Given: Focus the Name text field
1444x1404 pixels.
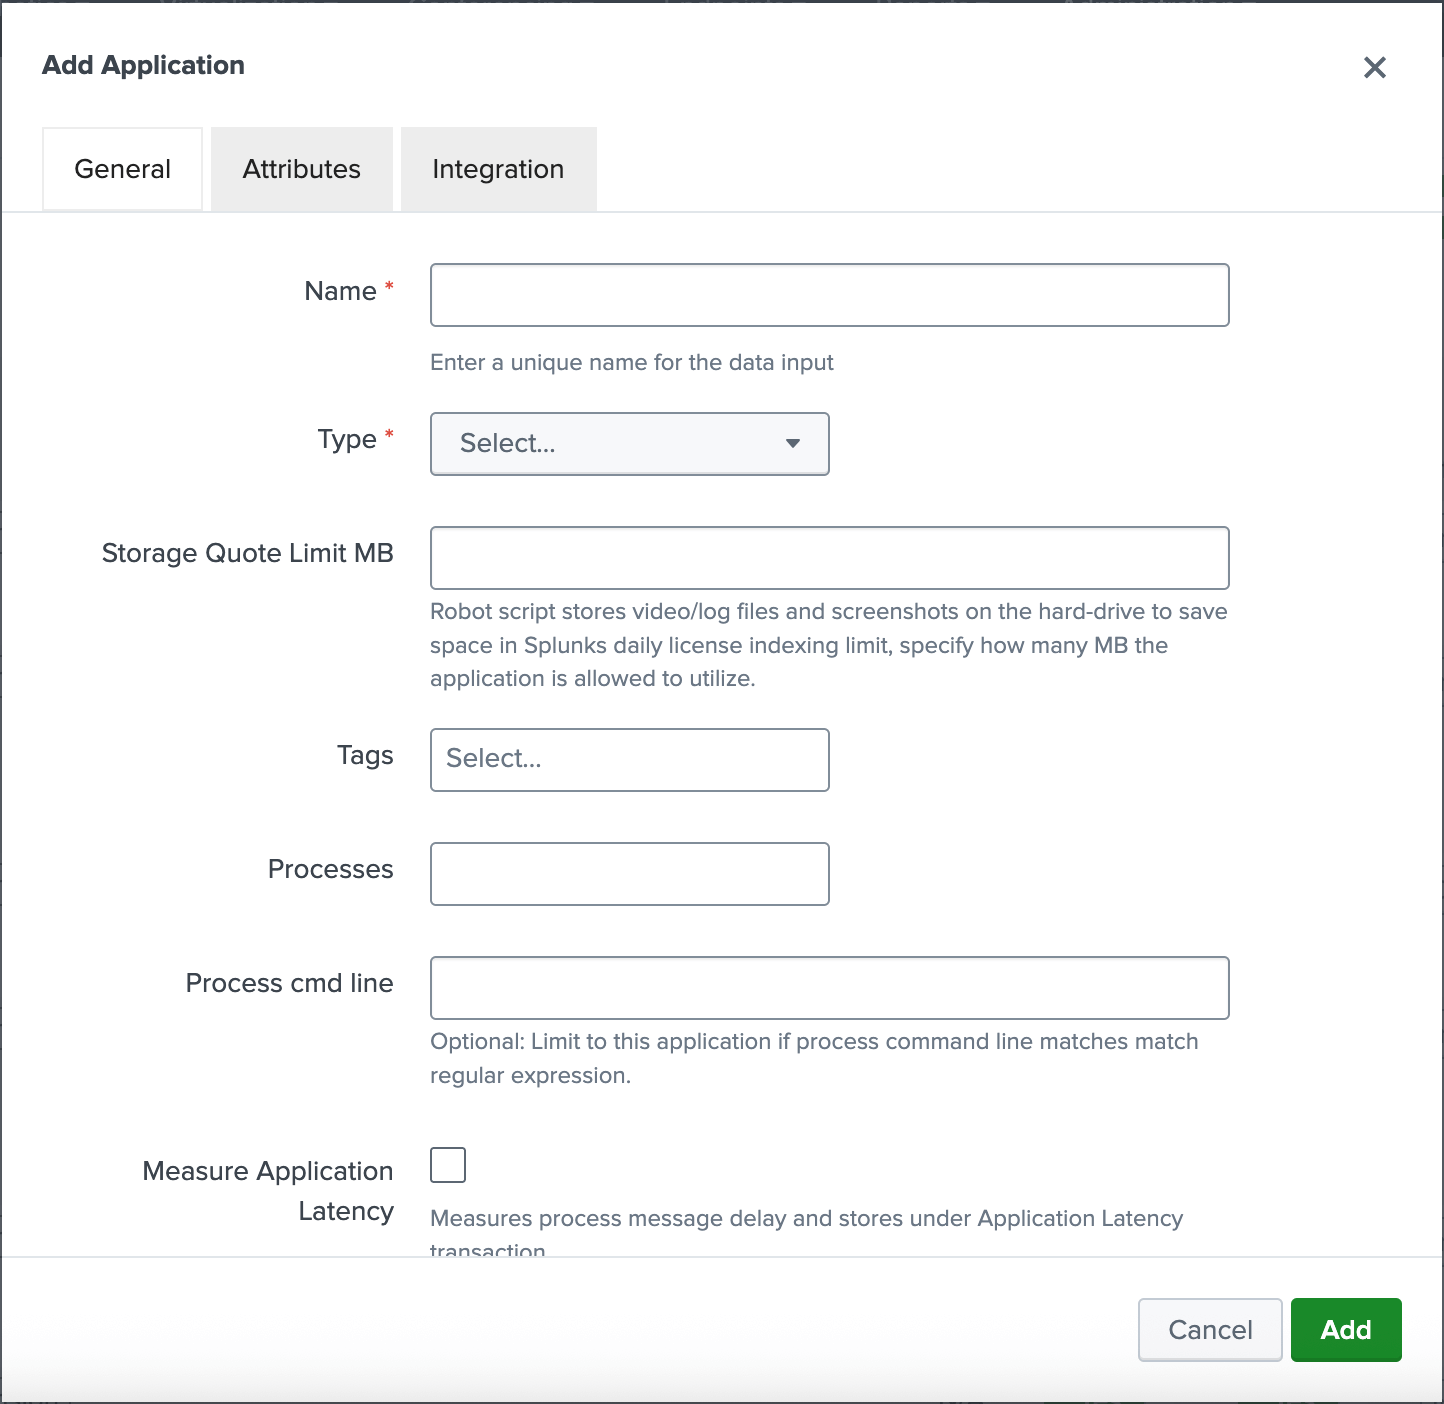Looking at the screenshot, I should [x=829, y=295].
